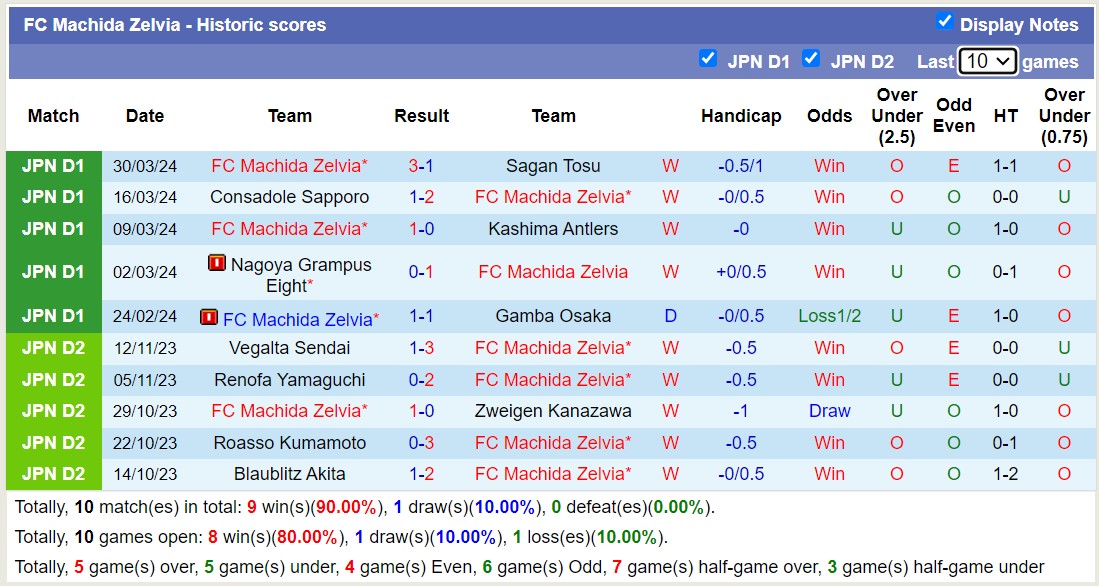1099x586 pixels.
Task: Click the red card icon beside FC Machida Zelvia
Action: tap(209, 316)
